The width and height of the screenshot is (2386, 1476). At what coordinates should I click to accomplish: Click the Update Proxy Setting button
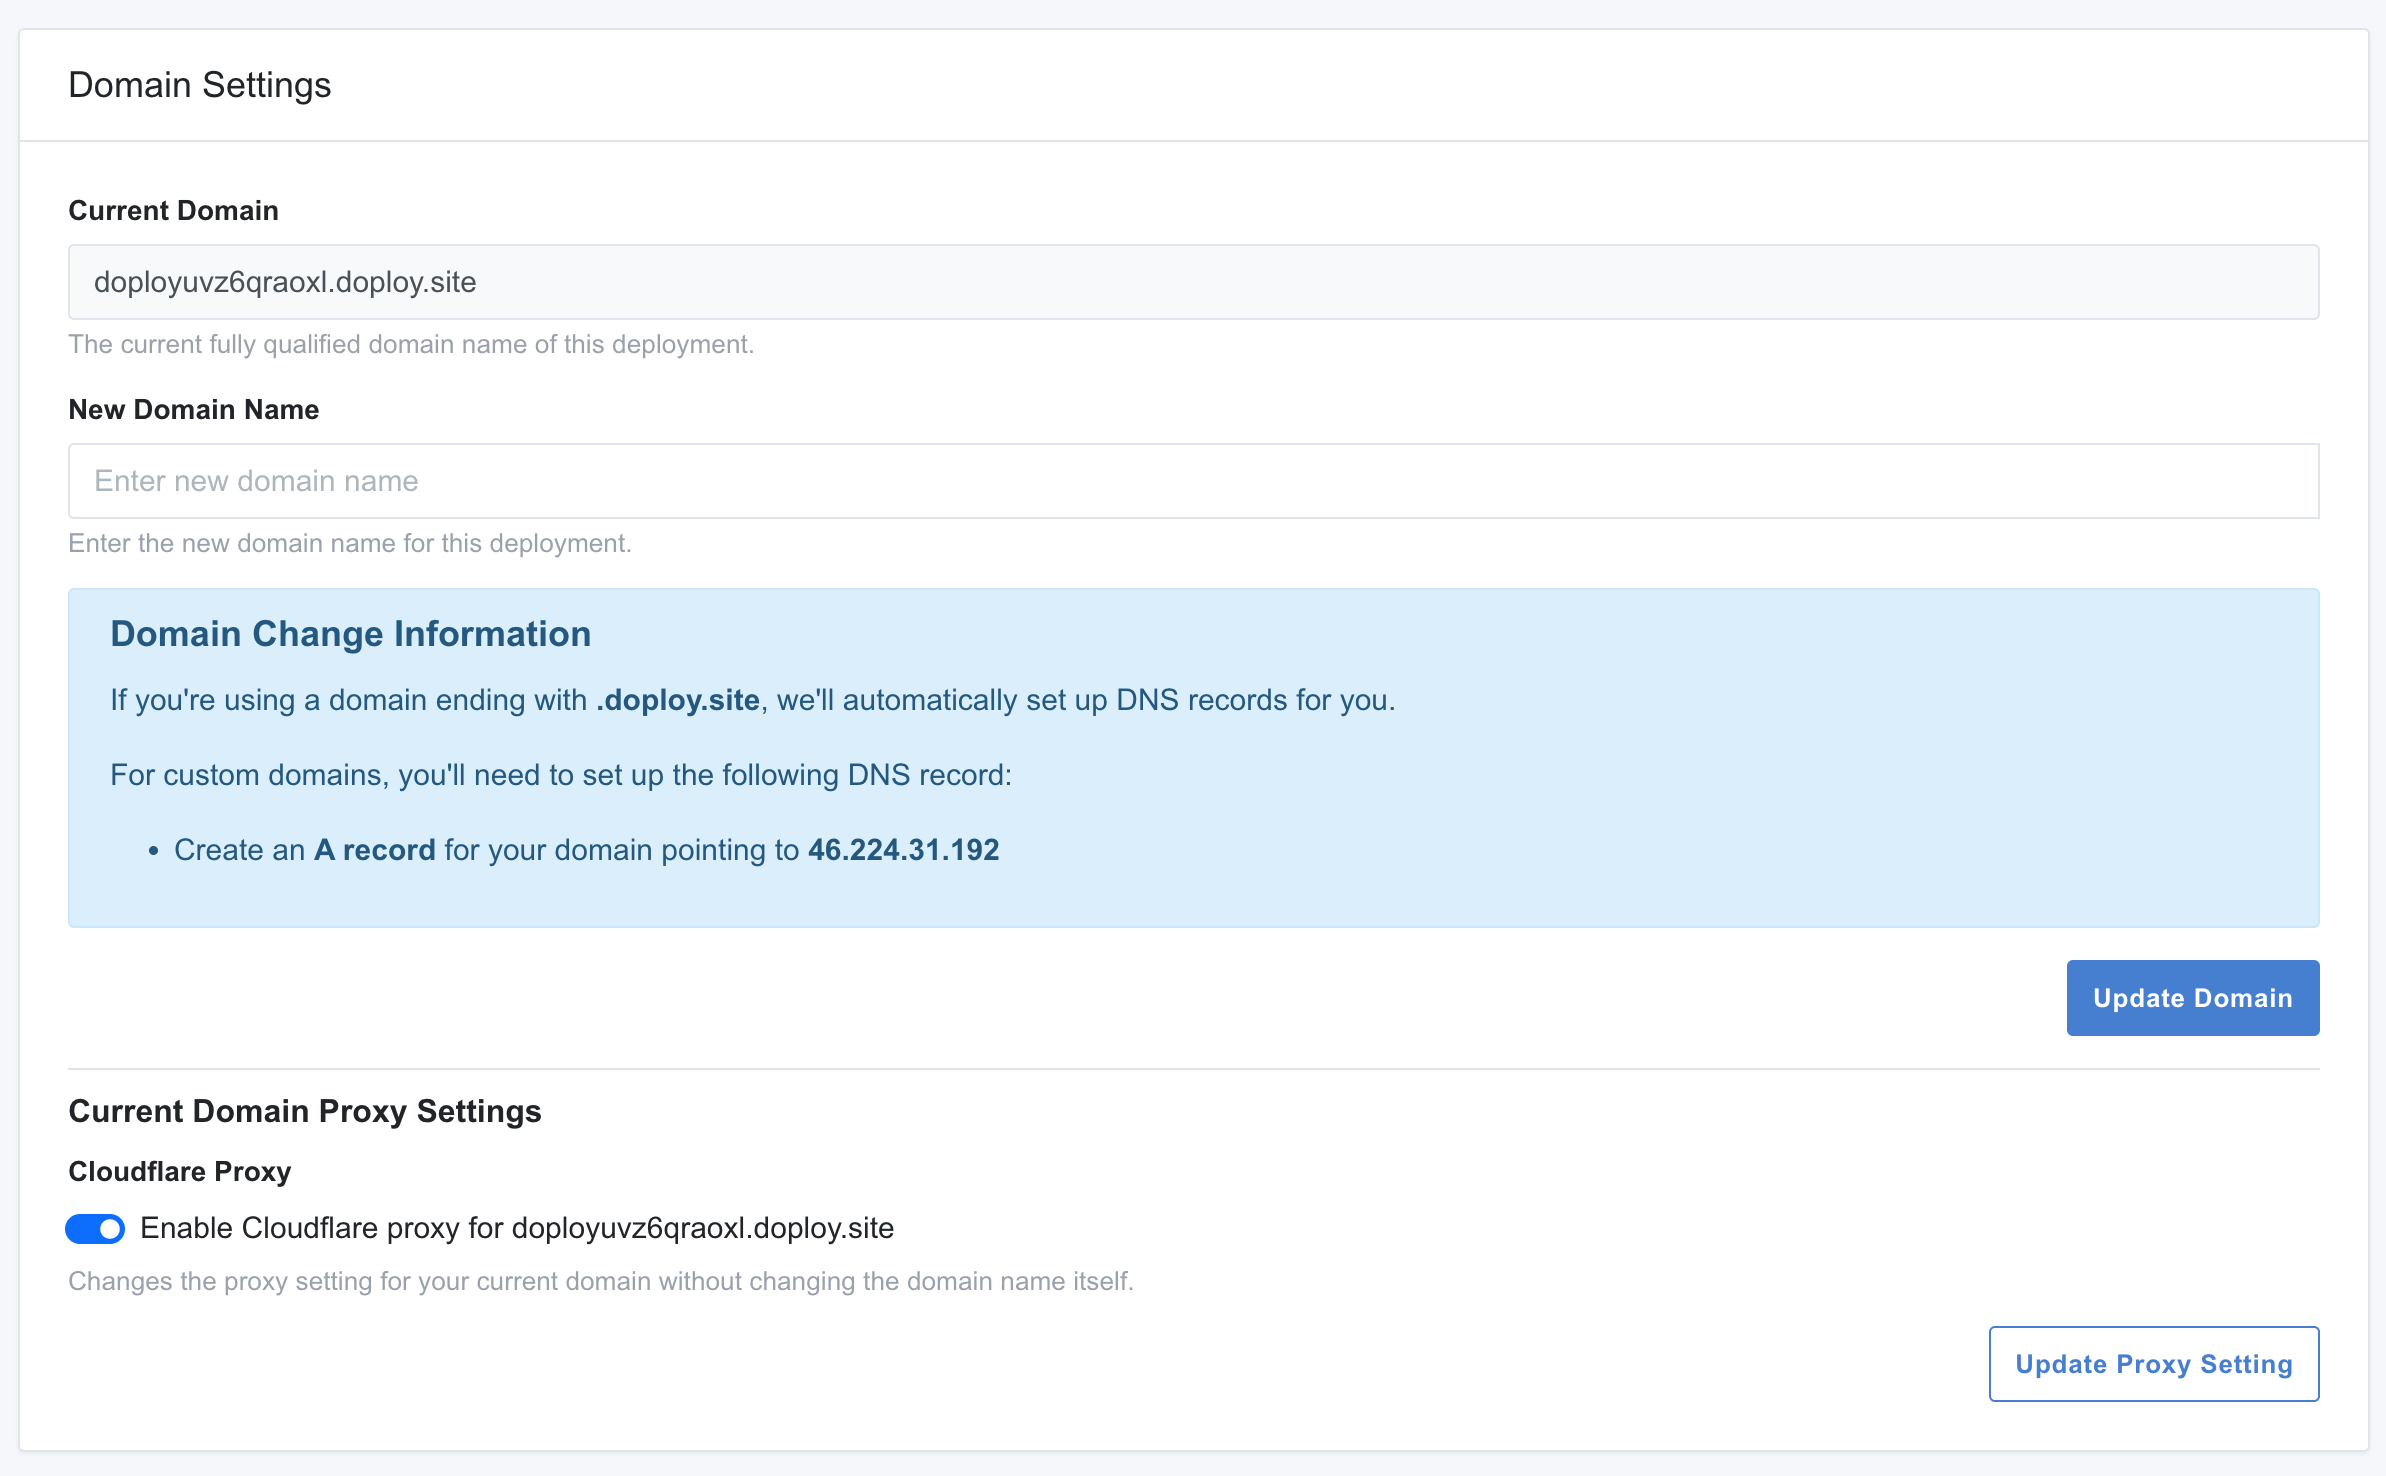pyautogui.click(x=2153, y=1363)
